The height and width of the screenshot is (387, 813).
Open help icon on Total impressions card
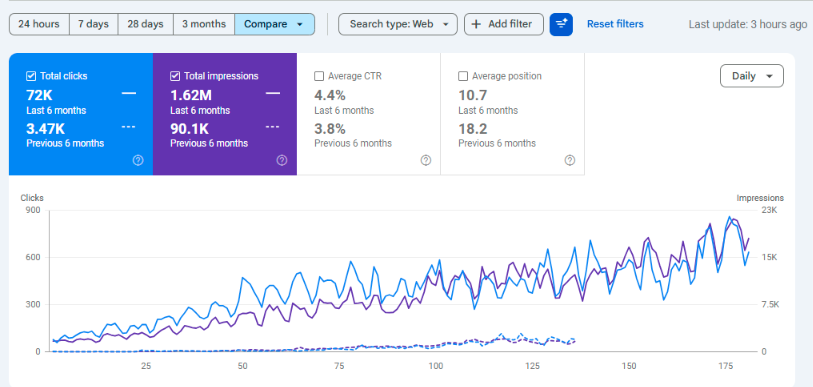click(282, 160)
